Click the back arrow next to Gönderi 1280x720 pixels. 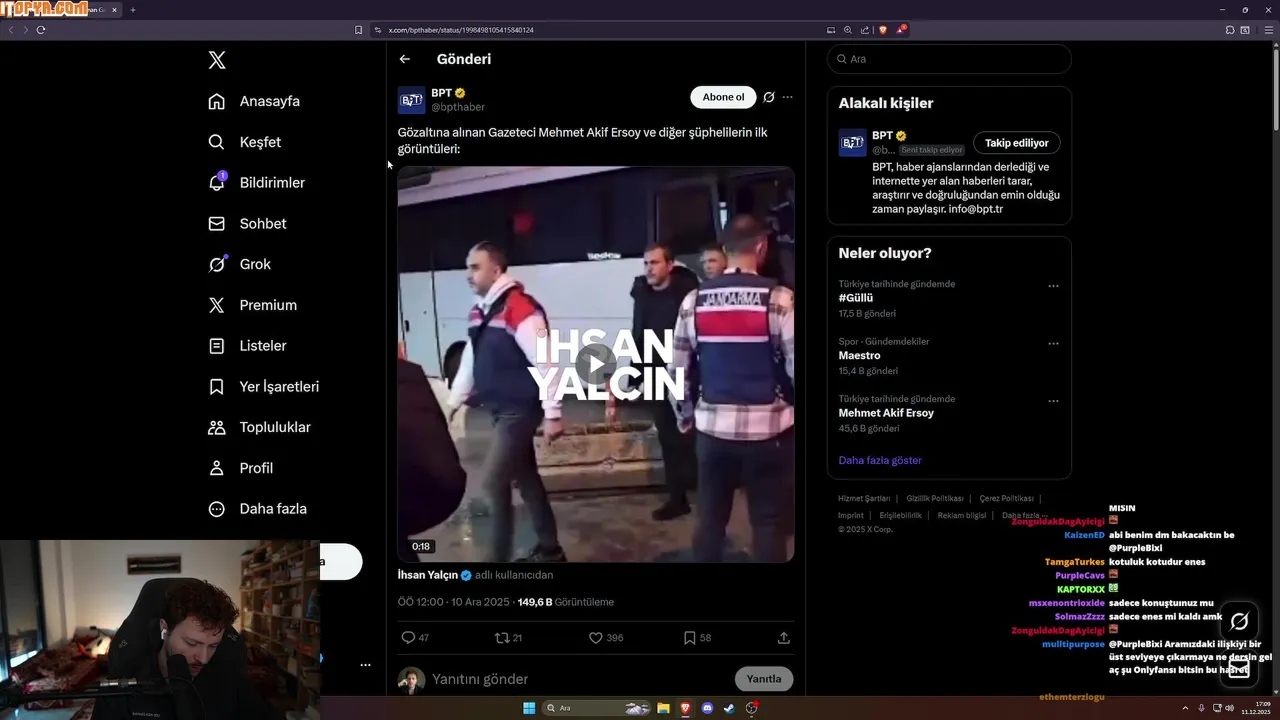coord(405,59)
